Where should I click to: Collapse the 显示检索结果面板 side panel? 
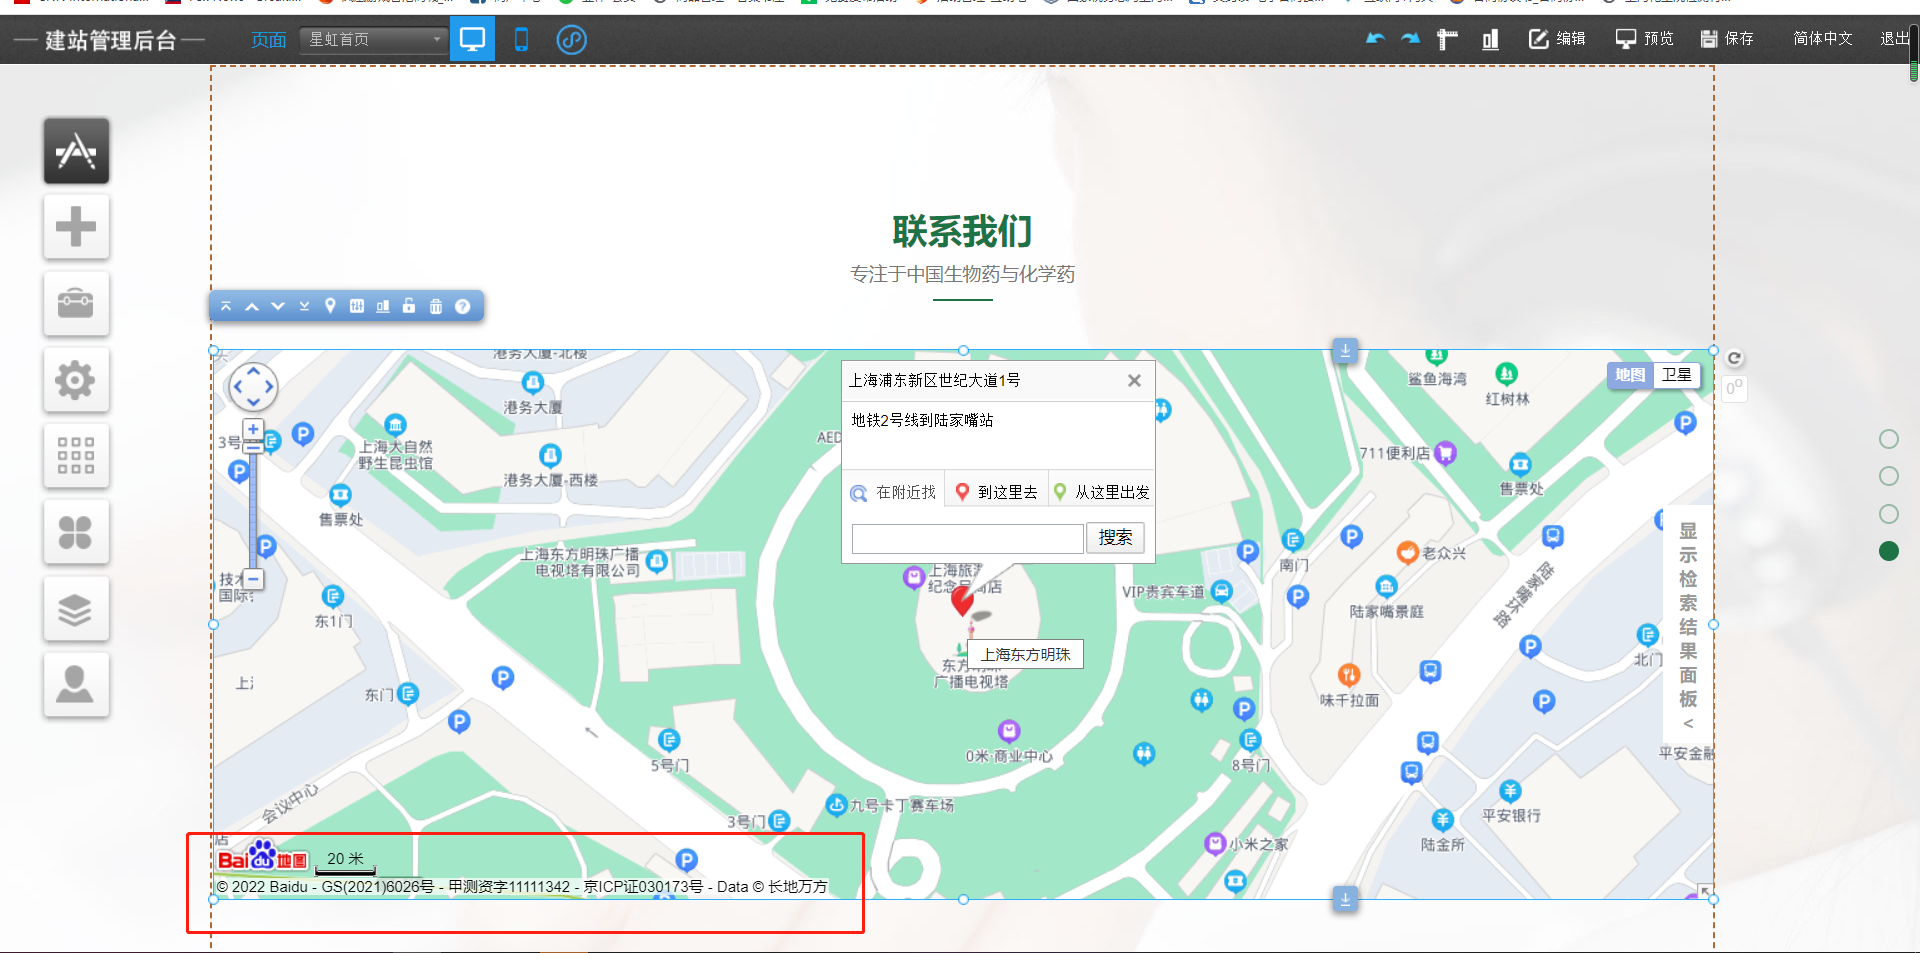(1690, 723)
